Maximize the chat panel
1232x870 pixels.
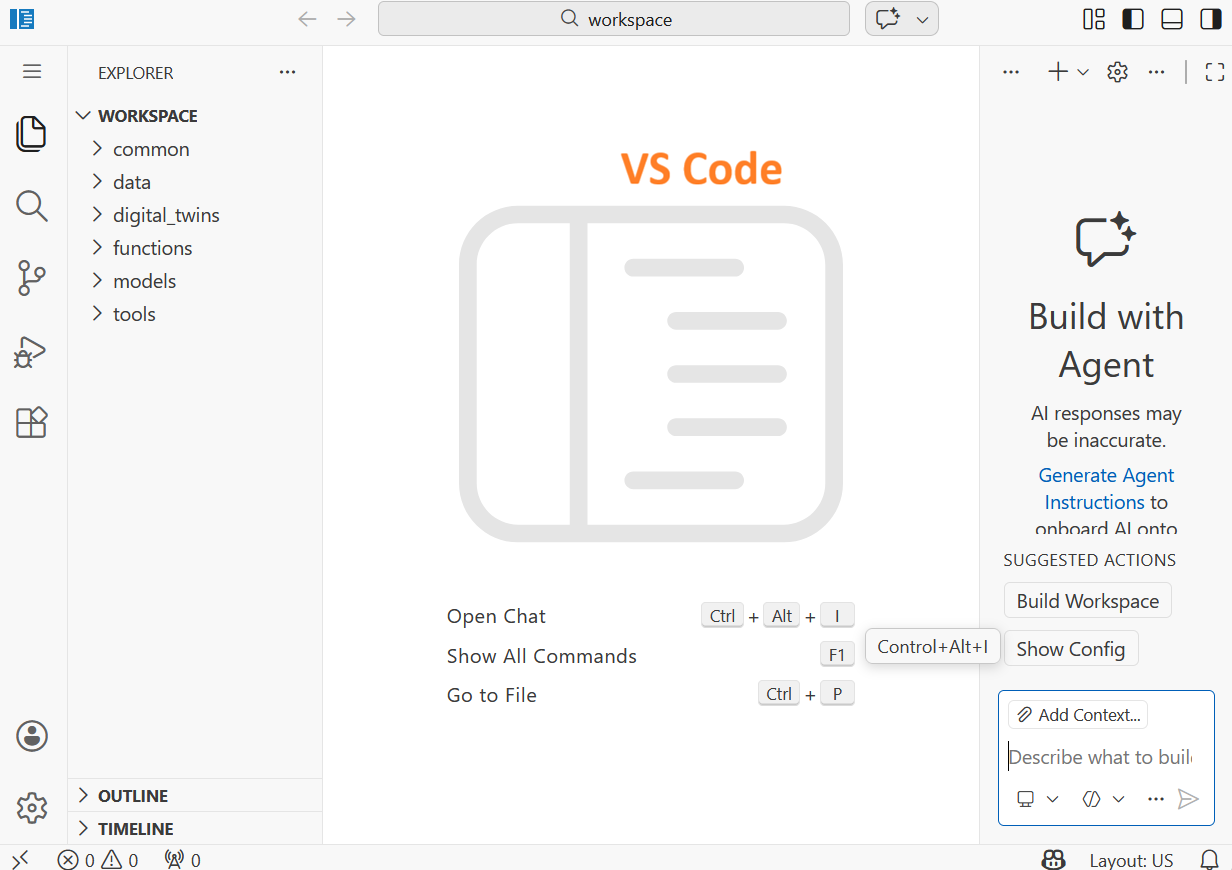click(x=1215, y=72)
